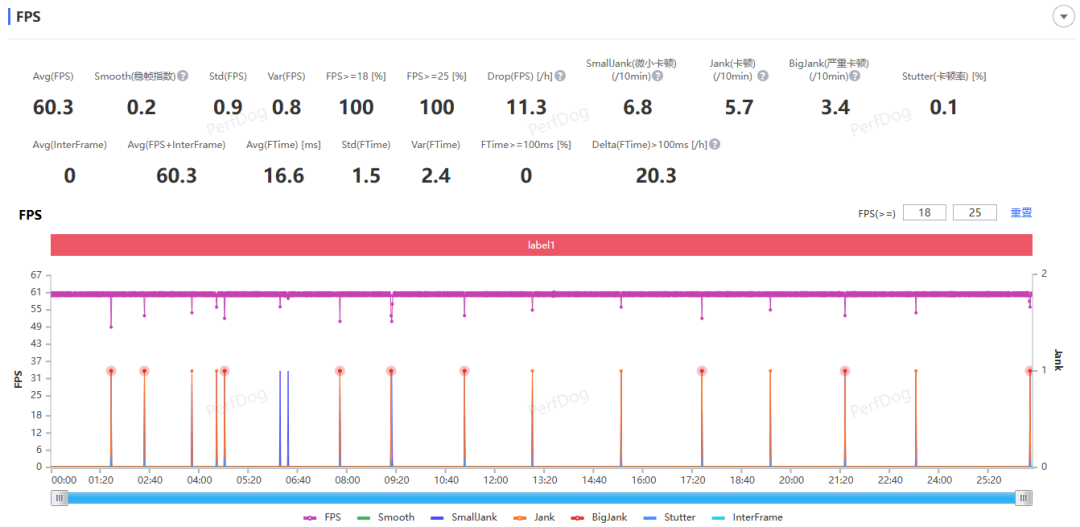The width and height of the screenshot is (1080, 527).
Task: Click the FPS threshold field showing 18
Action: tap(924, 213)
